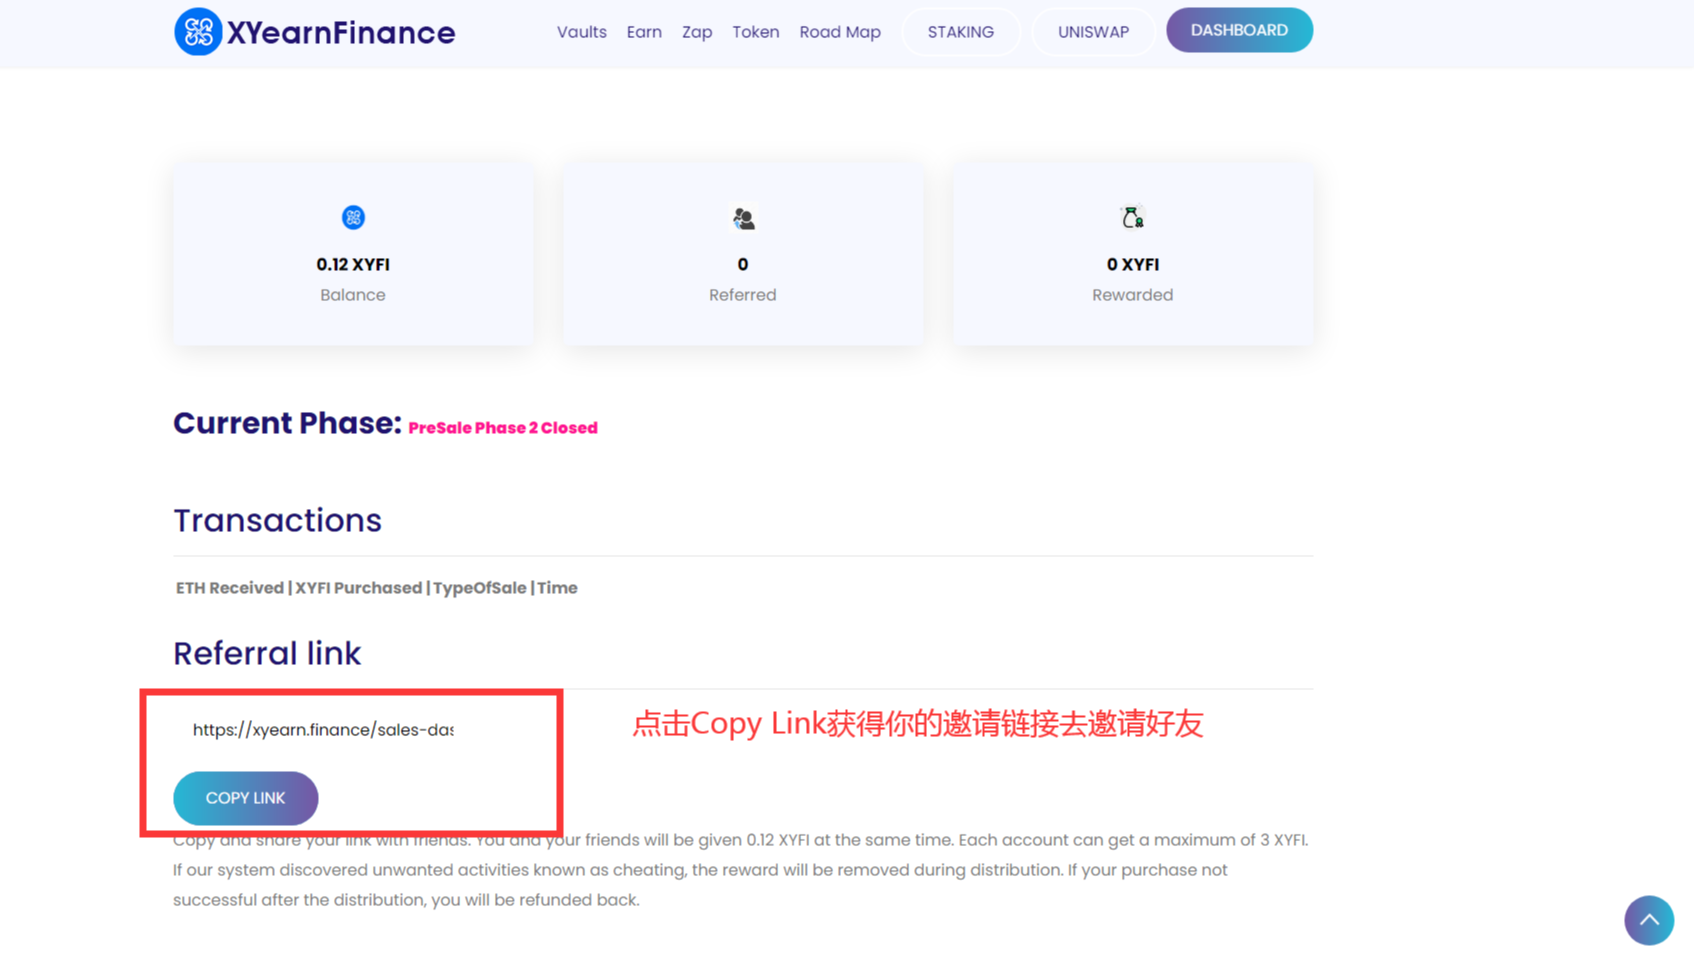Click the scroll-to-top arrow button

[1649, 920]
